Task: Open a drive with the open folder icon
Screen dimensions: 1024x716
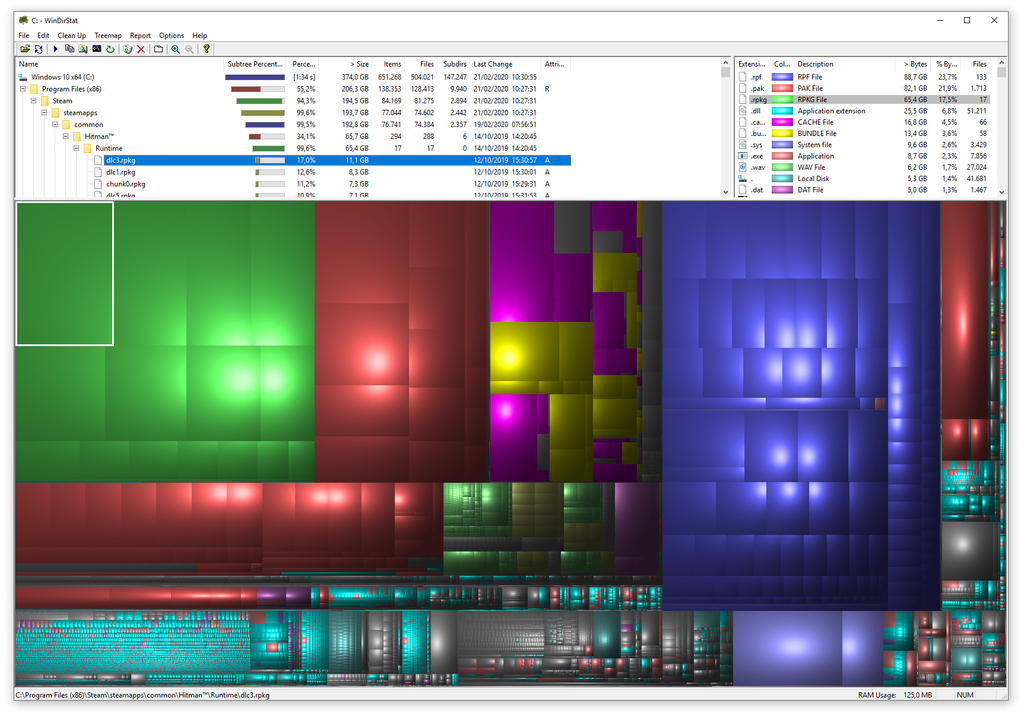Action: [x=25, y=48]
